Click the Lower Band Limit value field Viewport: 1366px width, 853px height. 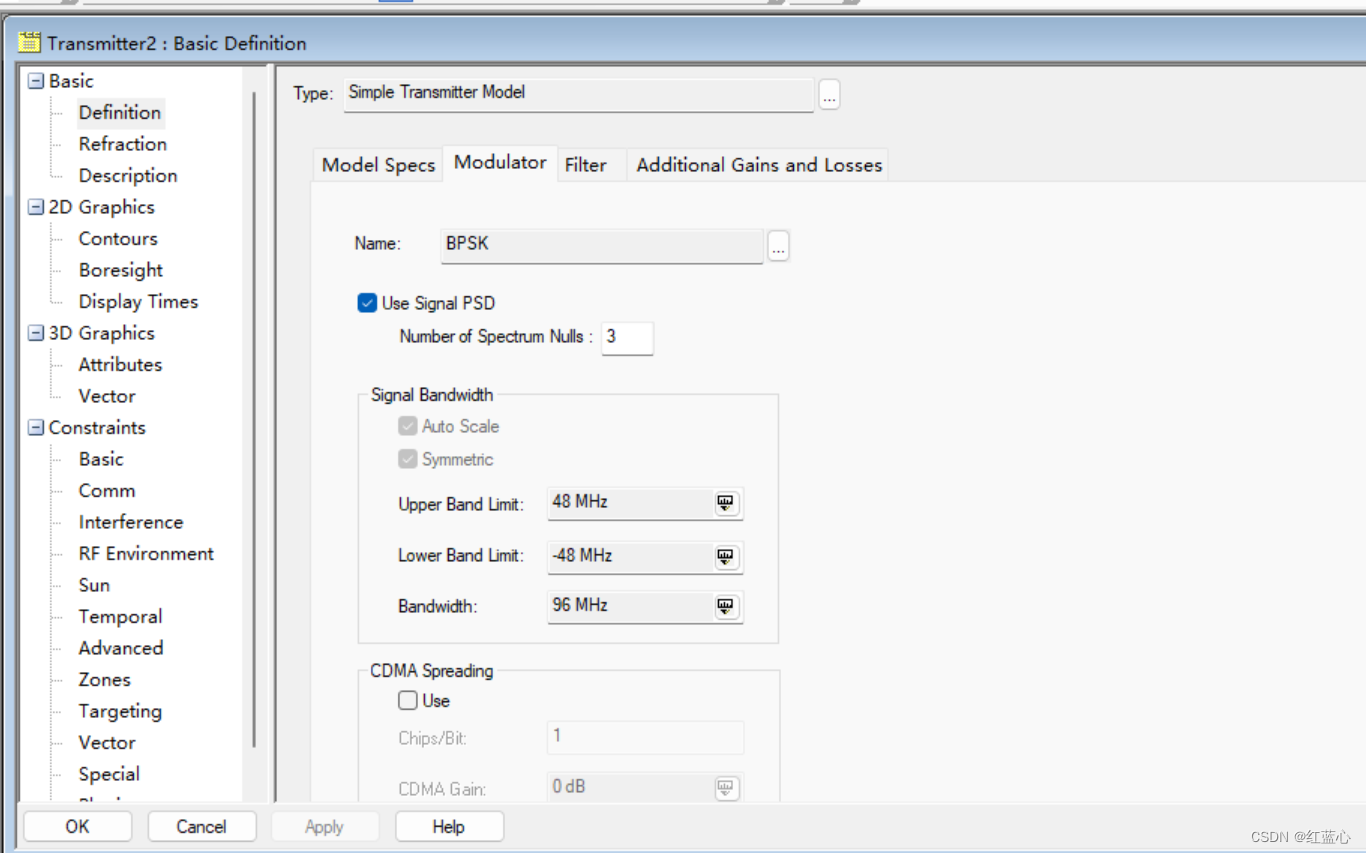click(x=630, y=556)
